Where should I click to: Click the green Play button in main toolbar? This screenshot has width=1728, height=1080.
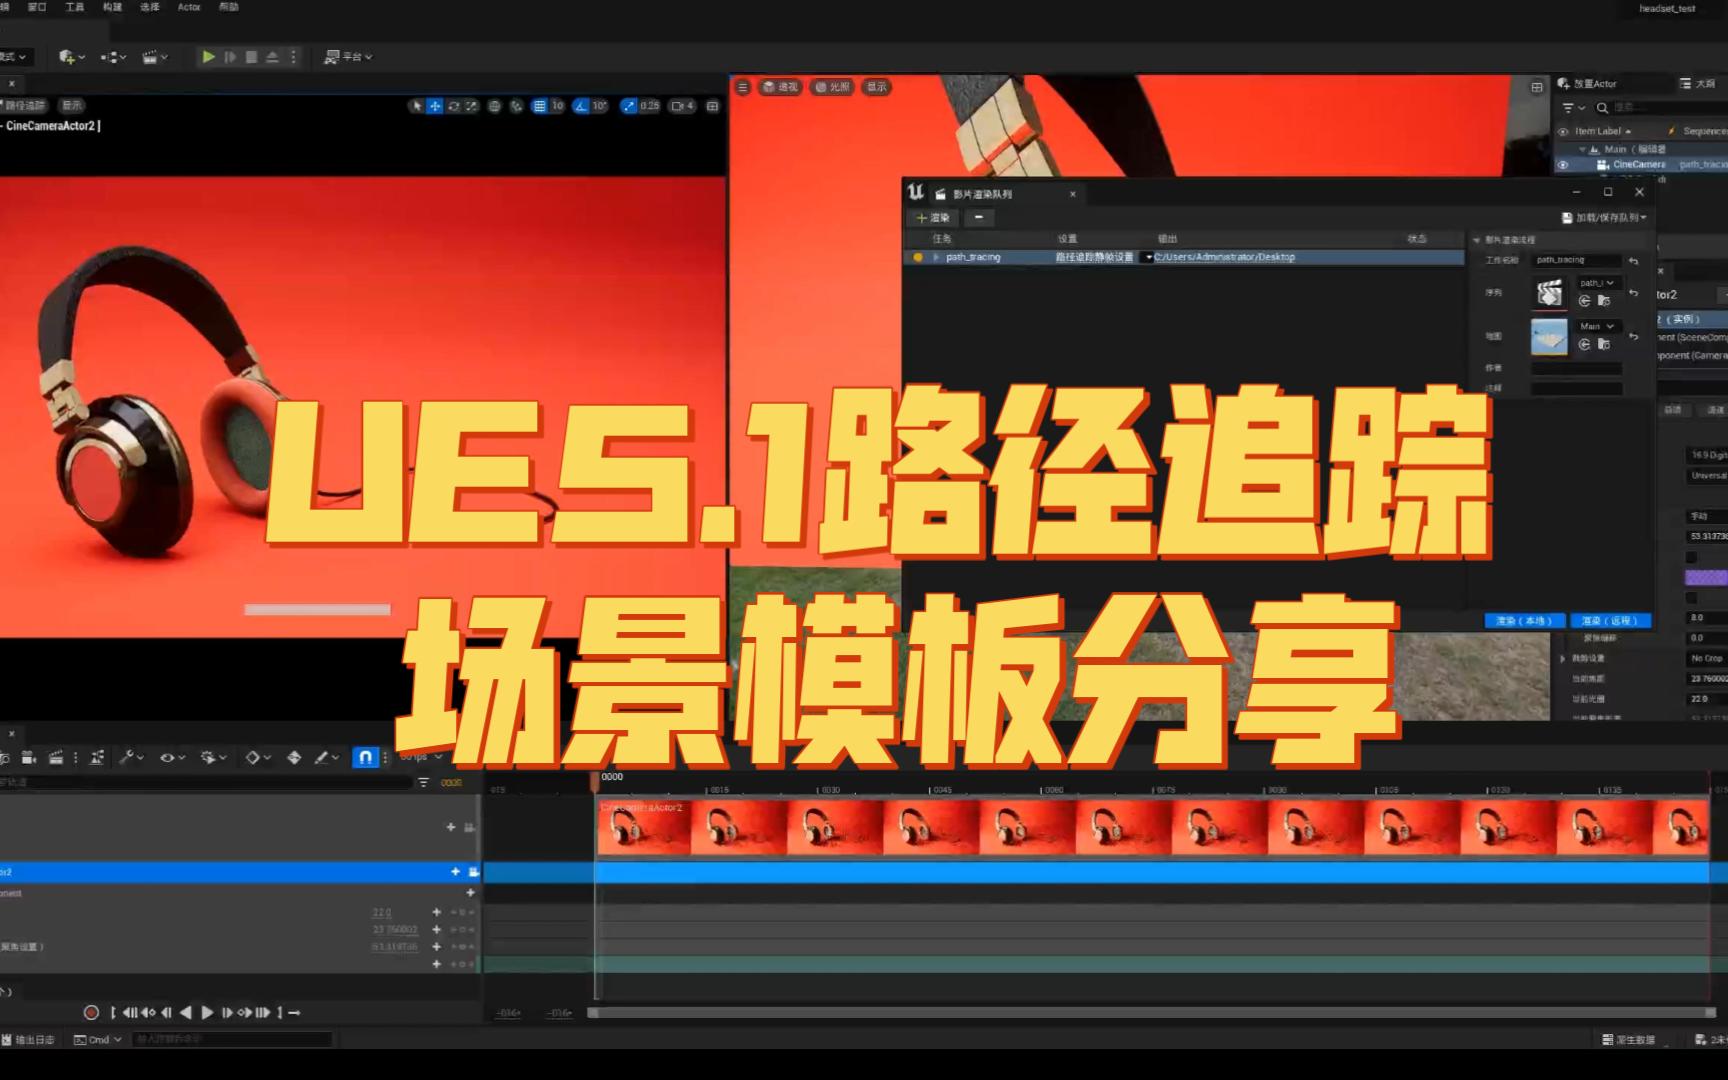pos(208,57)
